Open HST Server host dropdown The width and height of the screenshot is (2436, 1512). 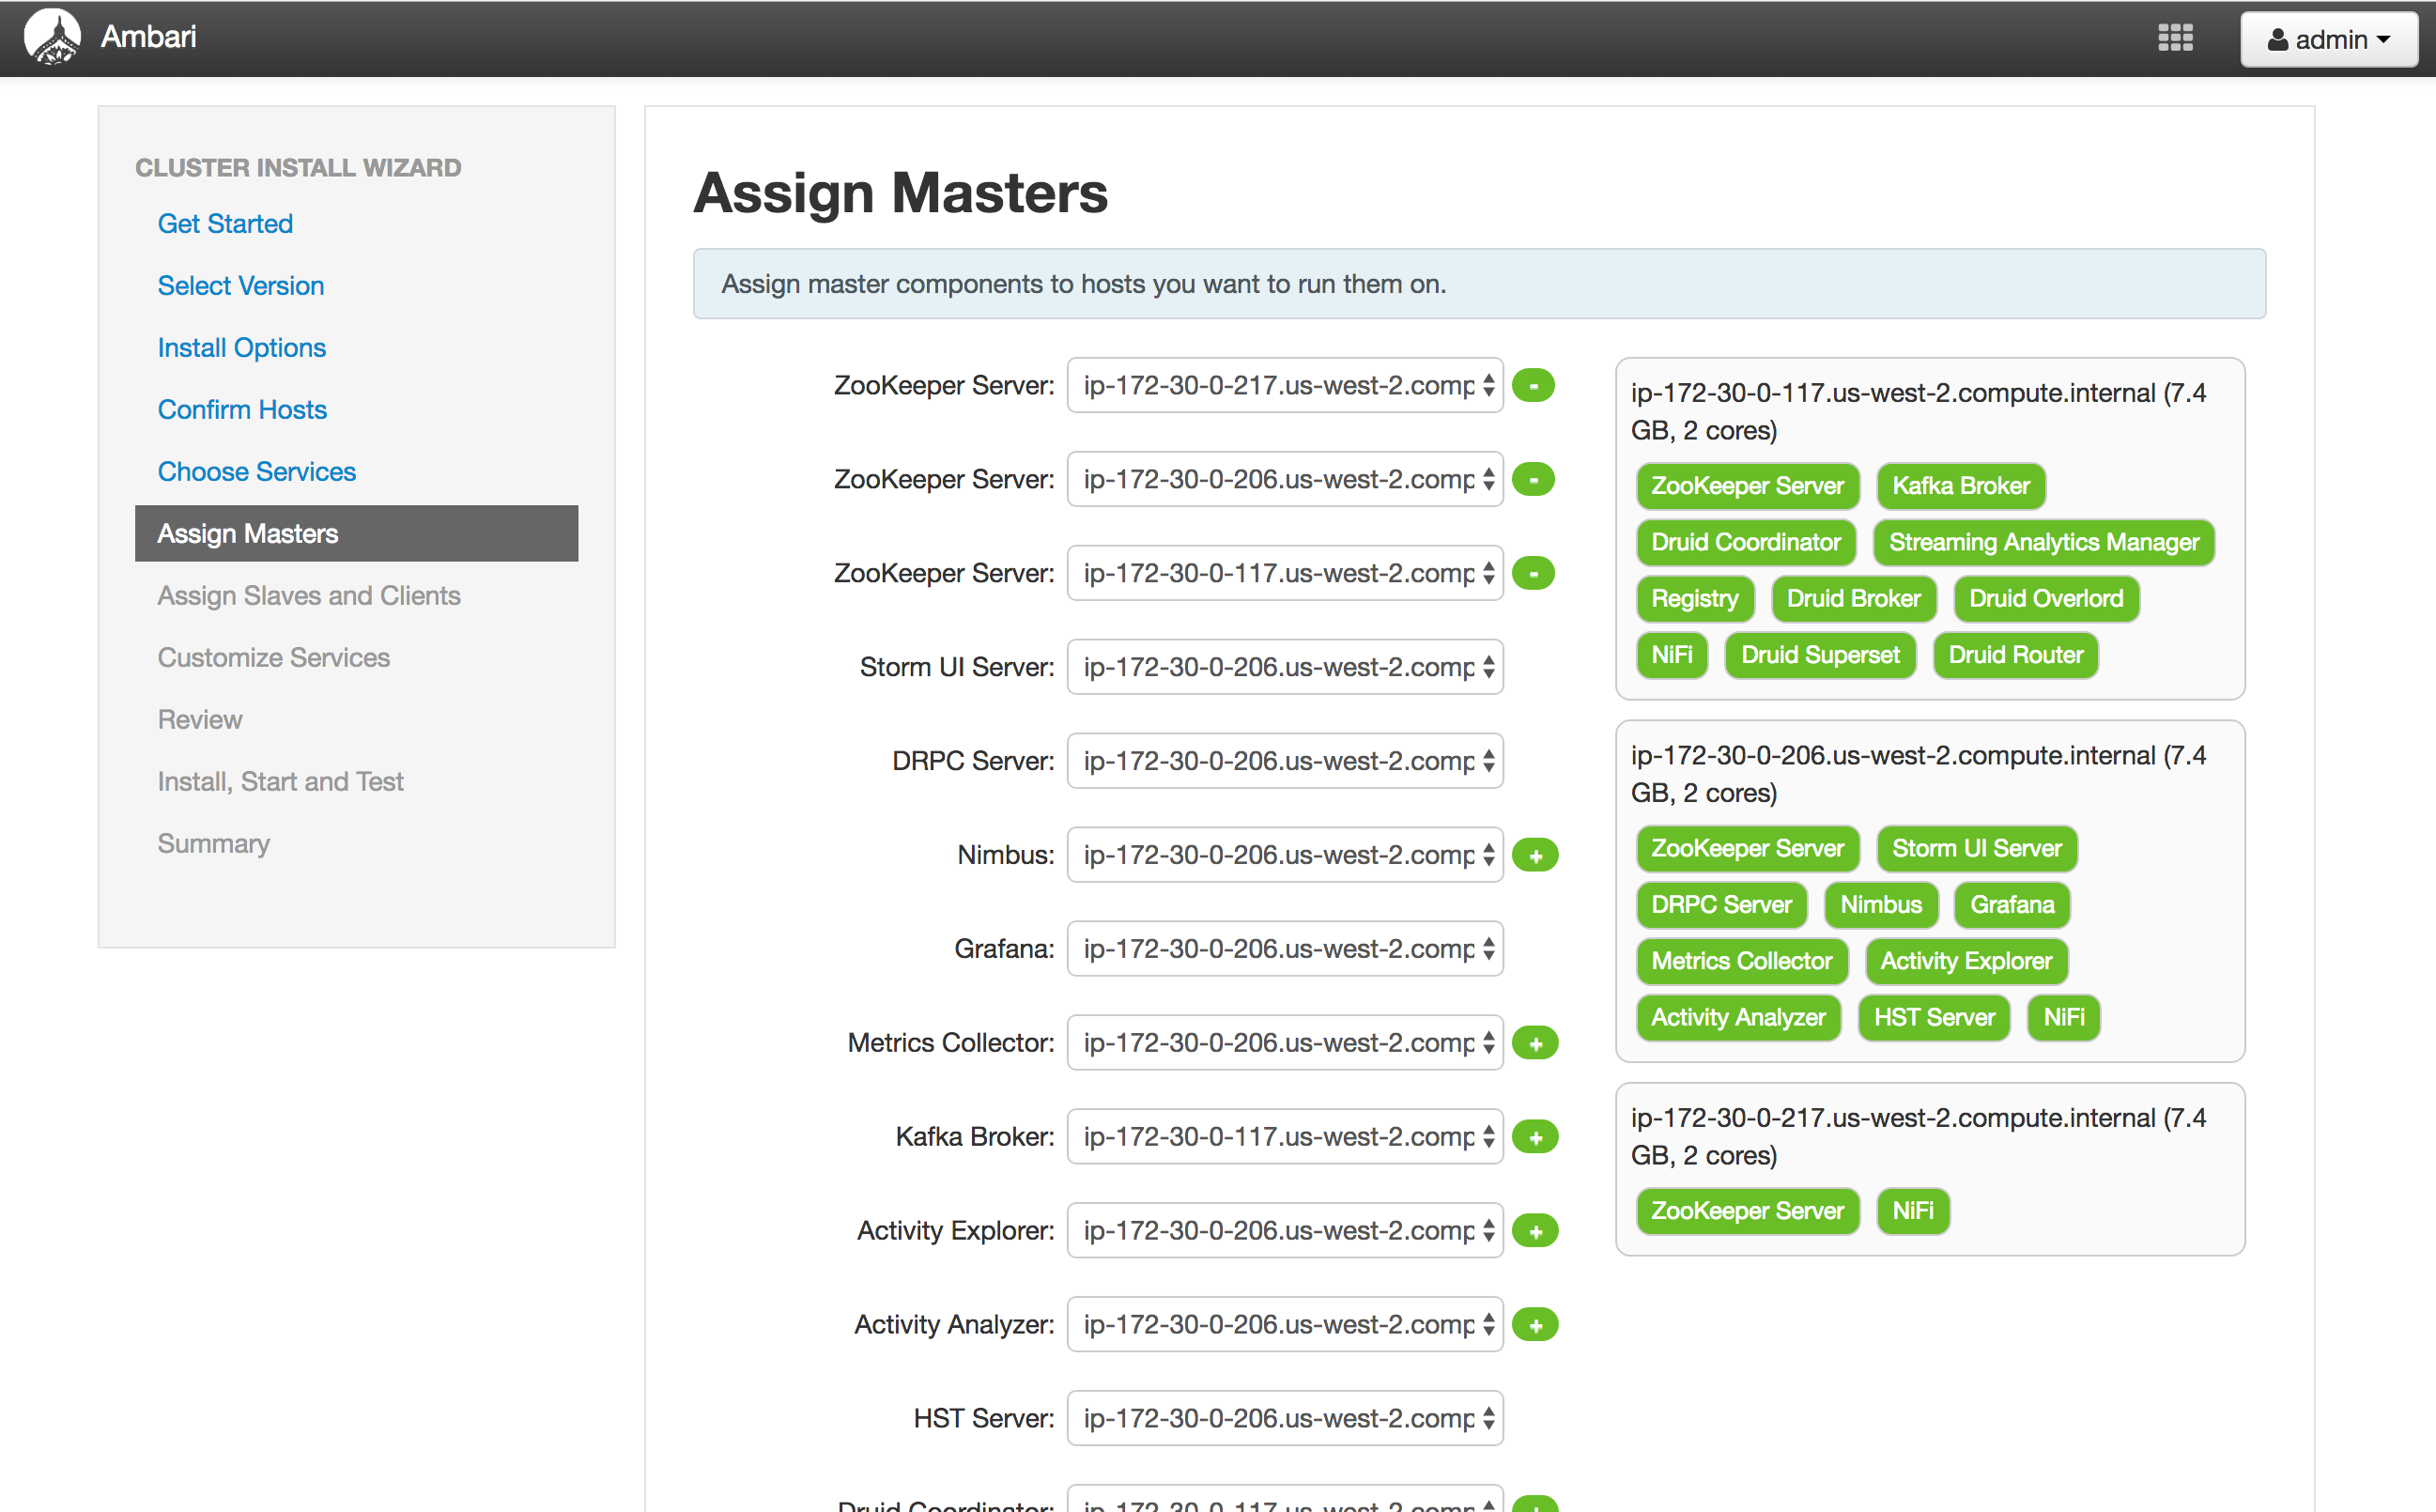[1284, 1418]
